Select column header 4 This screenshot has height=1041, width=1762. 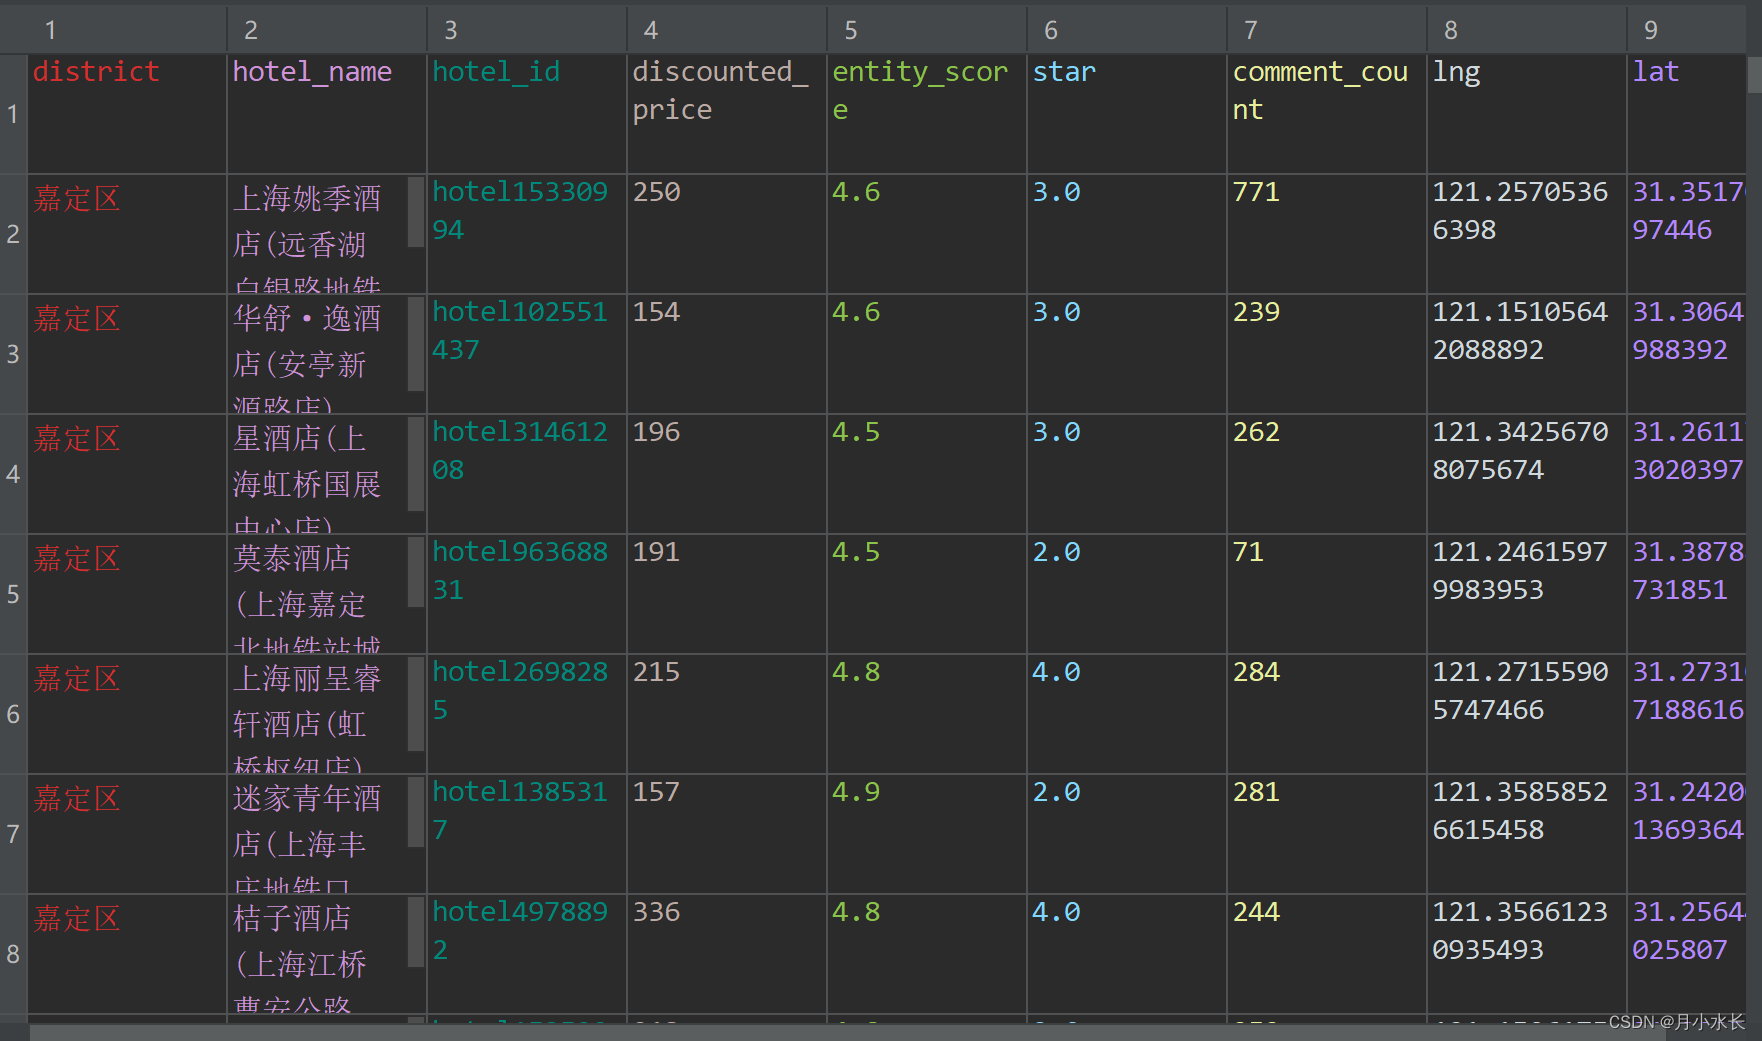point(727,30)
